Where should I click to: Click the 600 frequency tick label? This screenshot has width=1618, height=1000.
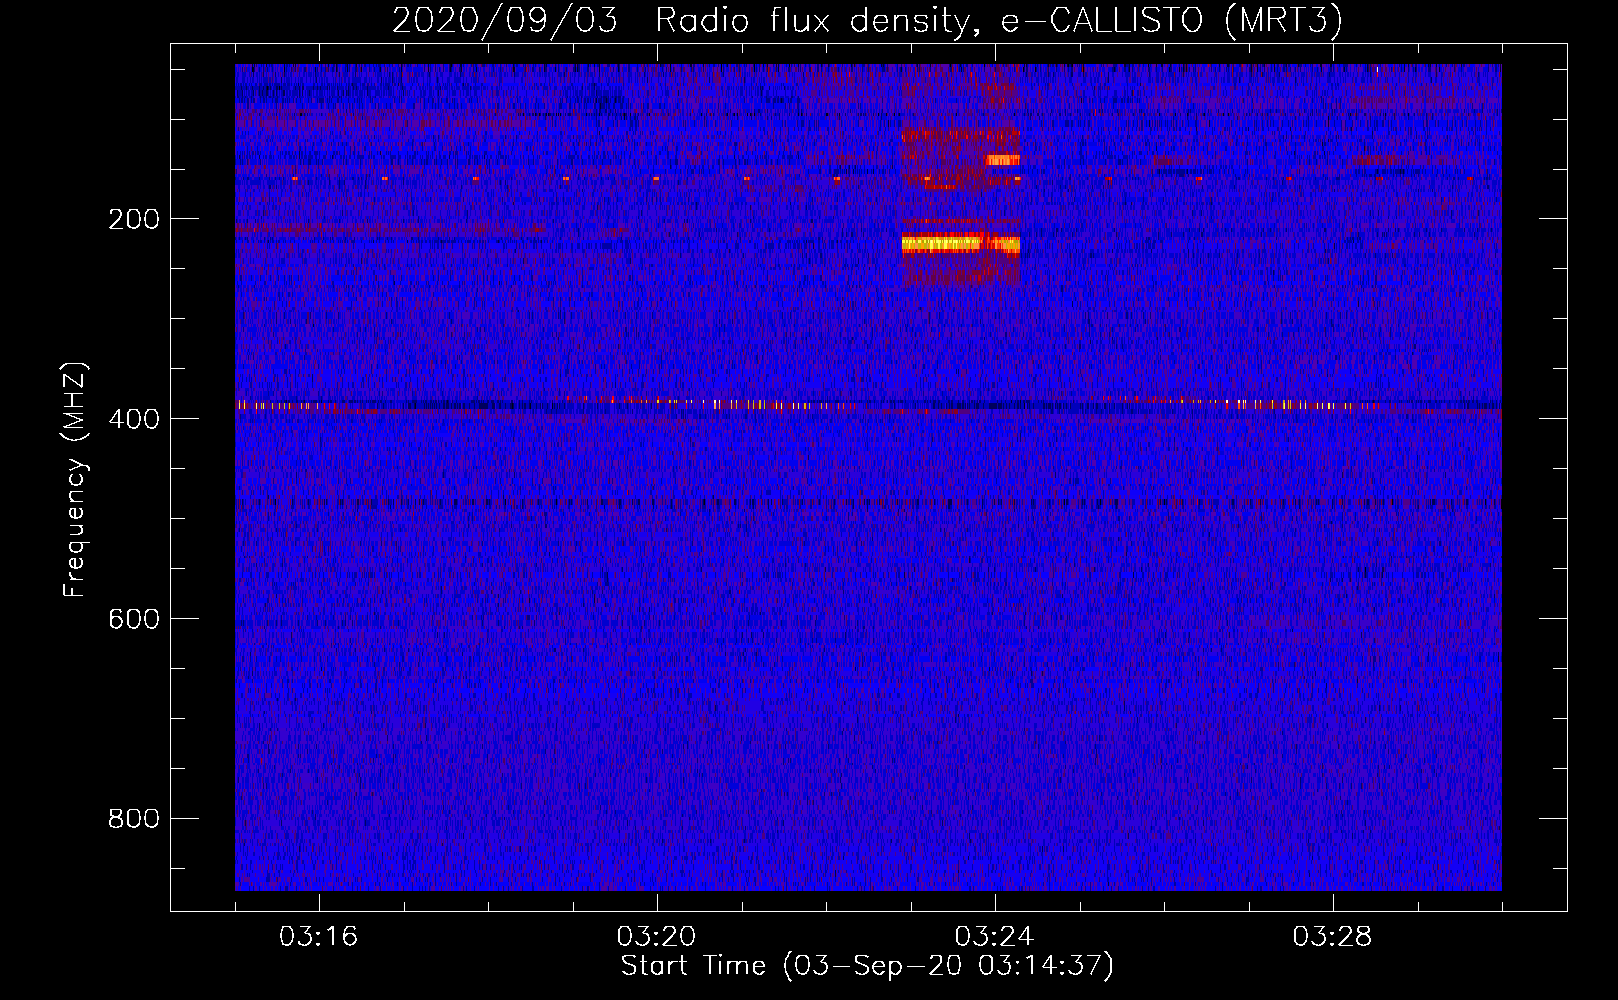click(x=134, y=619)
